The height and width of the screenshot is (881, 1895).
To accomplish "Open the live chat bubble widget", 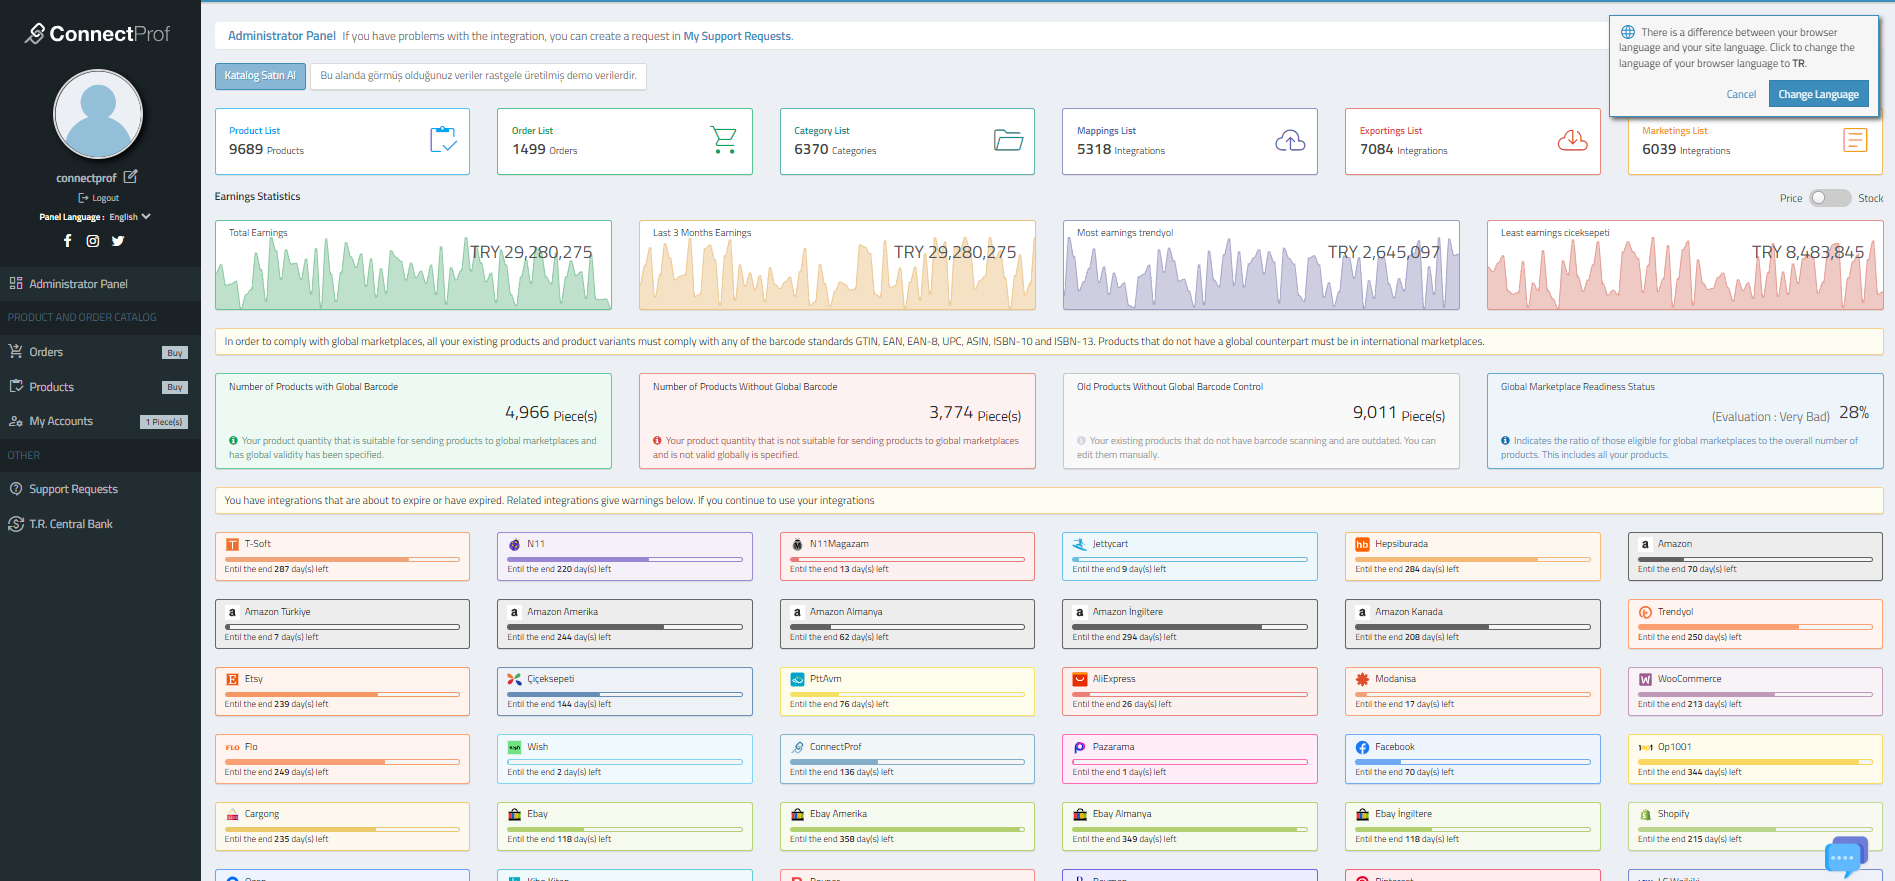I will (x=1842, y=857).
